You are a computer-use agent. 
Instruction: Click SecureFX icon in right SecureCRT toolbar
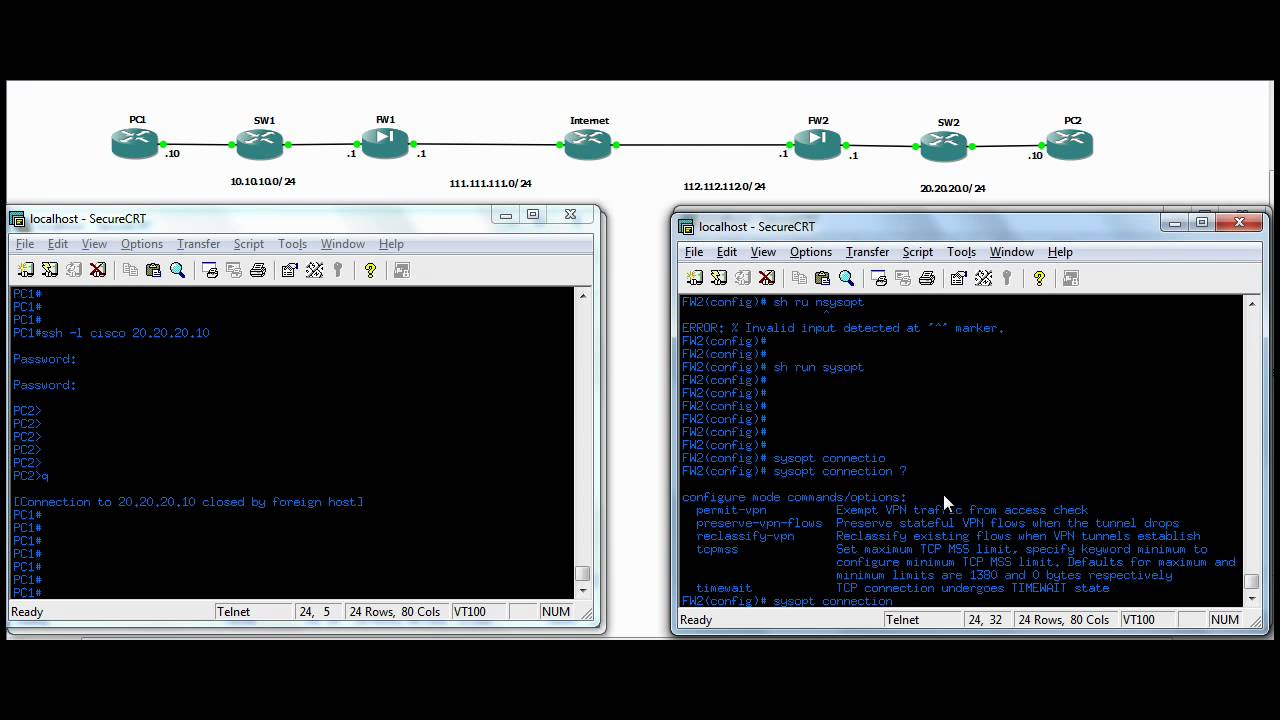pos(1071,278)
